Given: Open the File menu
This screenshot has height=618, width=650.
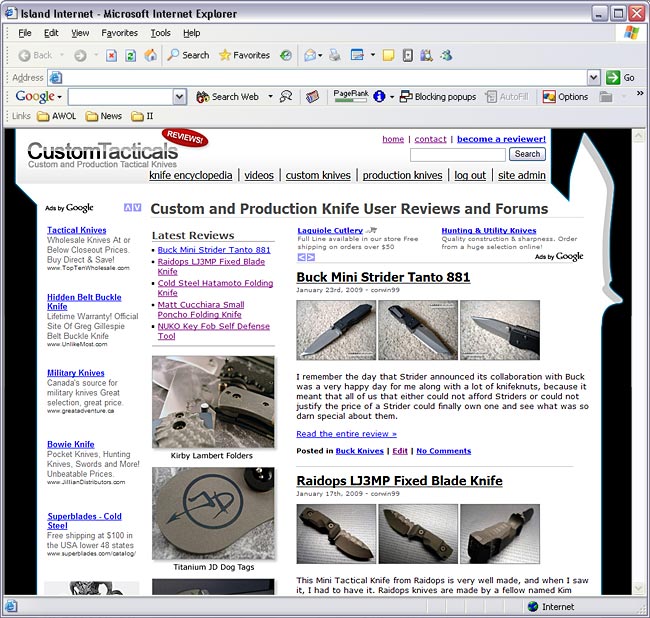Looking at the screenshot, I should [x=25, y=33].
